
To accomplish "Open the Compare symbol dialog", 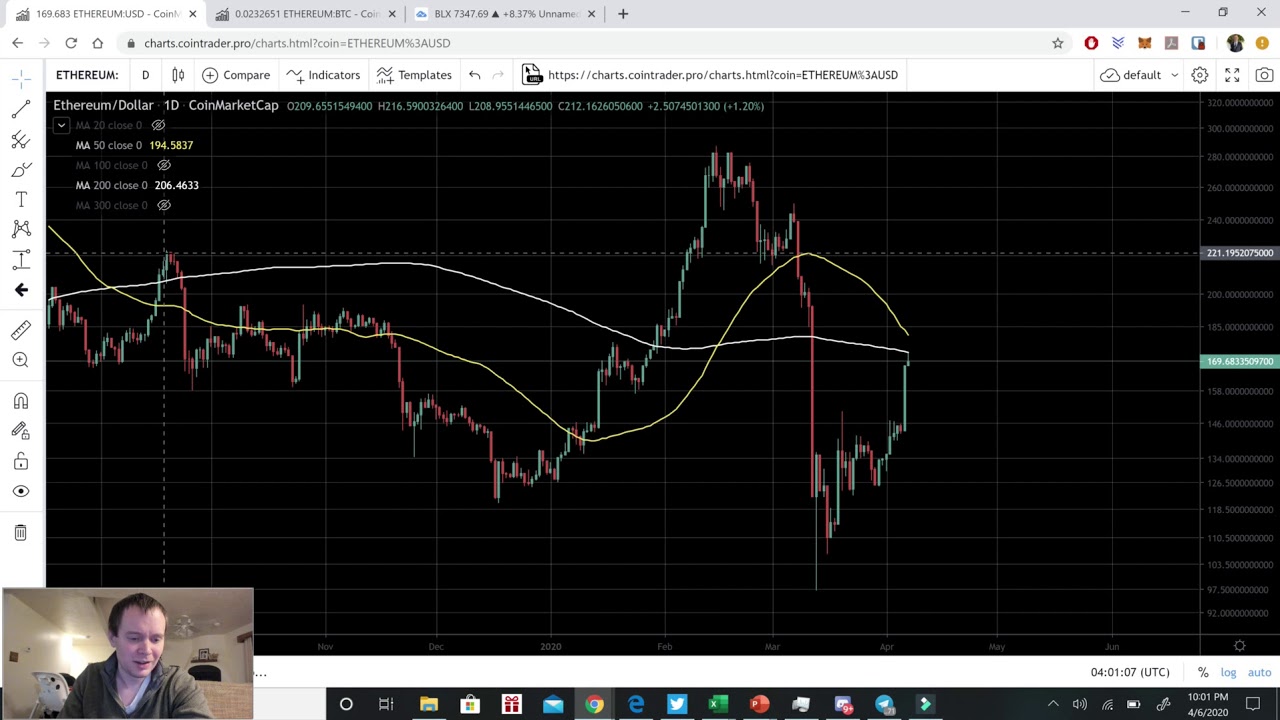I will [236, 75].
